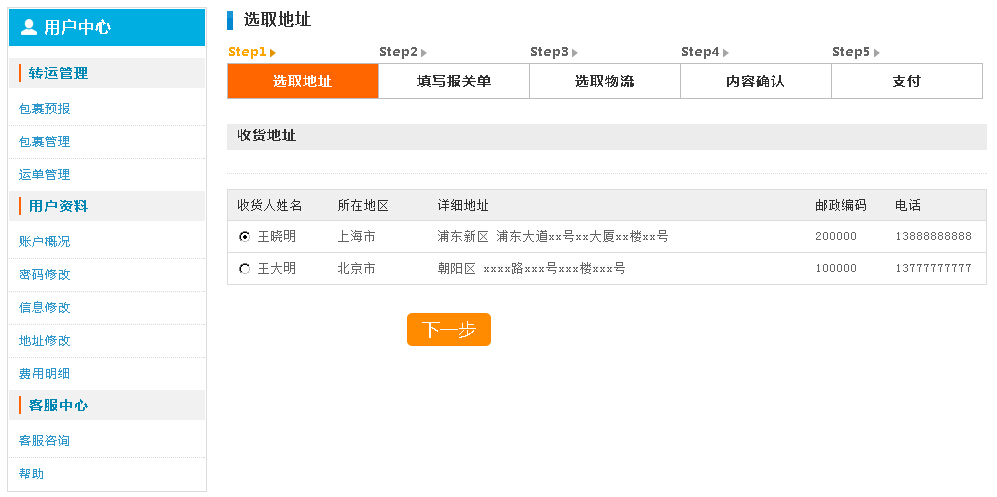997x497 pixels.
Task: Open the 选取地址 step tab
Action: pyautogui.click(x=303, y=81)
